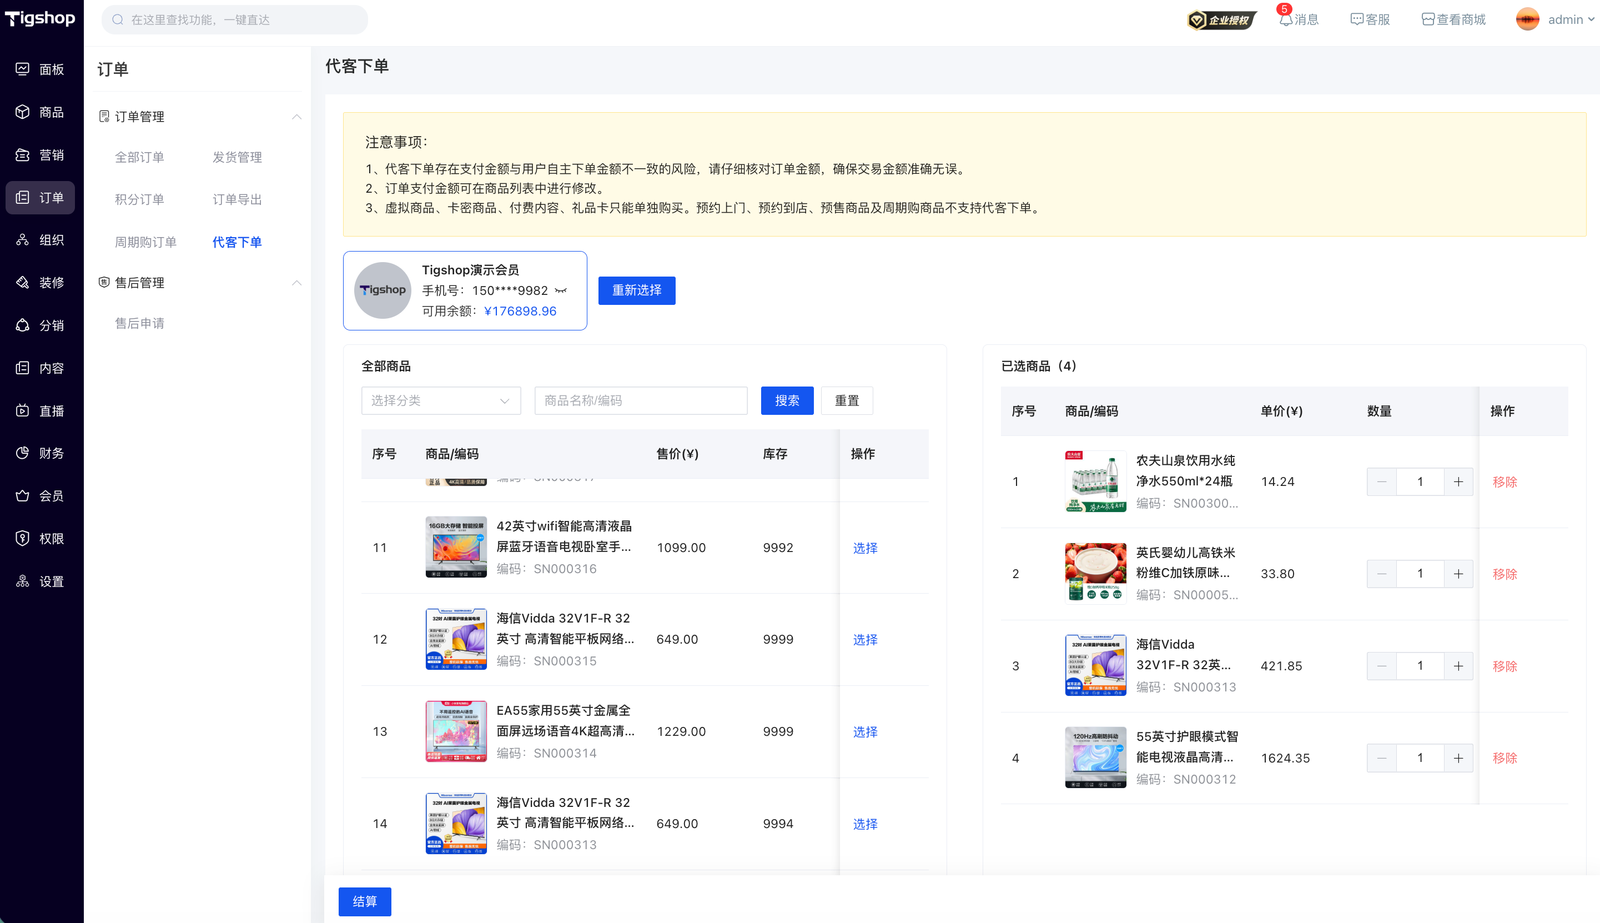Select product row 13 EA55 TV
1600x923 pixels.
pyautogui.click(x=865, y=732)
